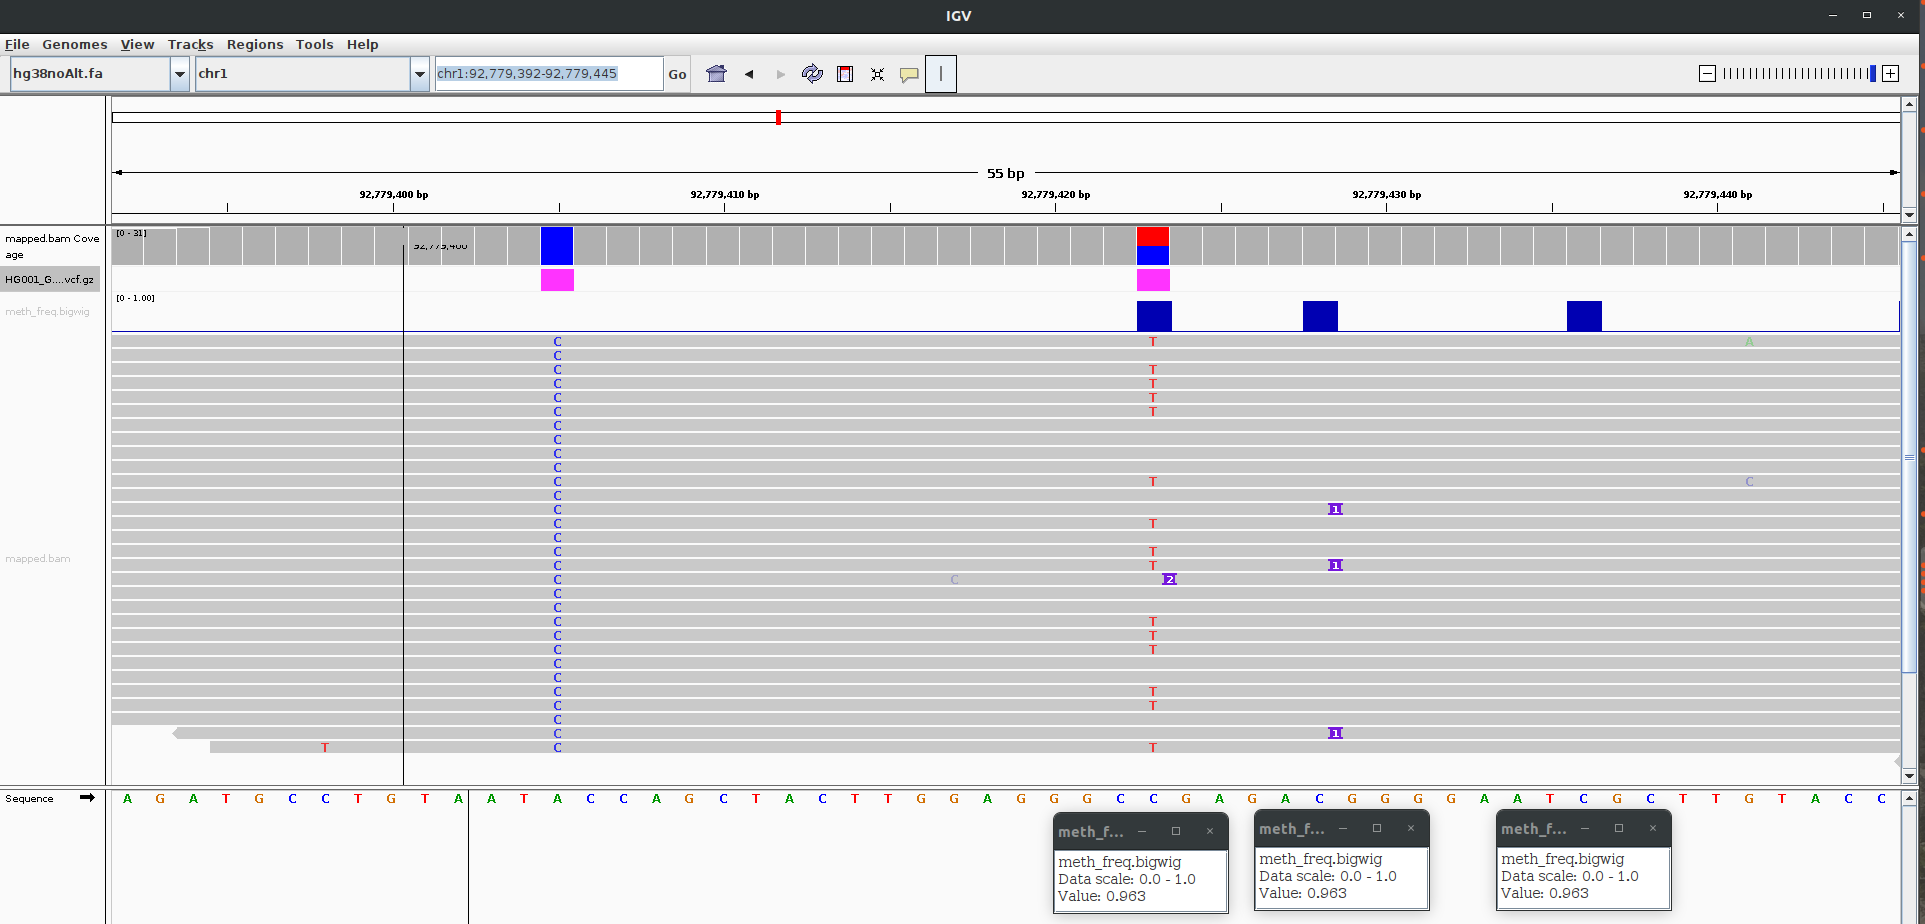Open the Tools menu

point(314,44)
